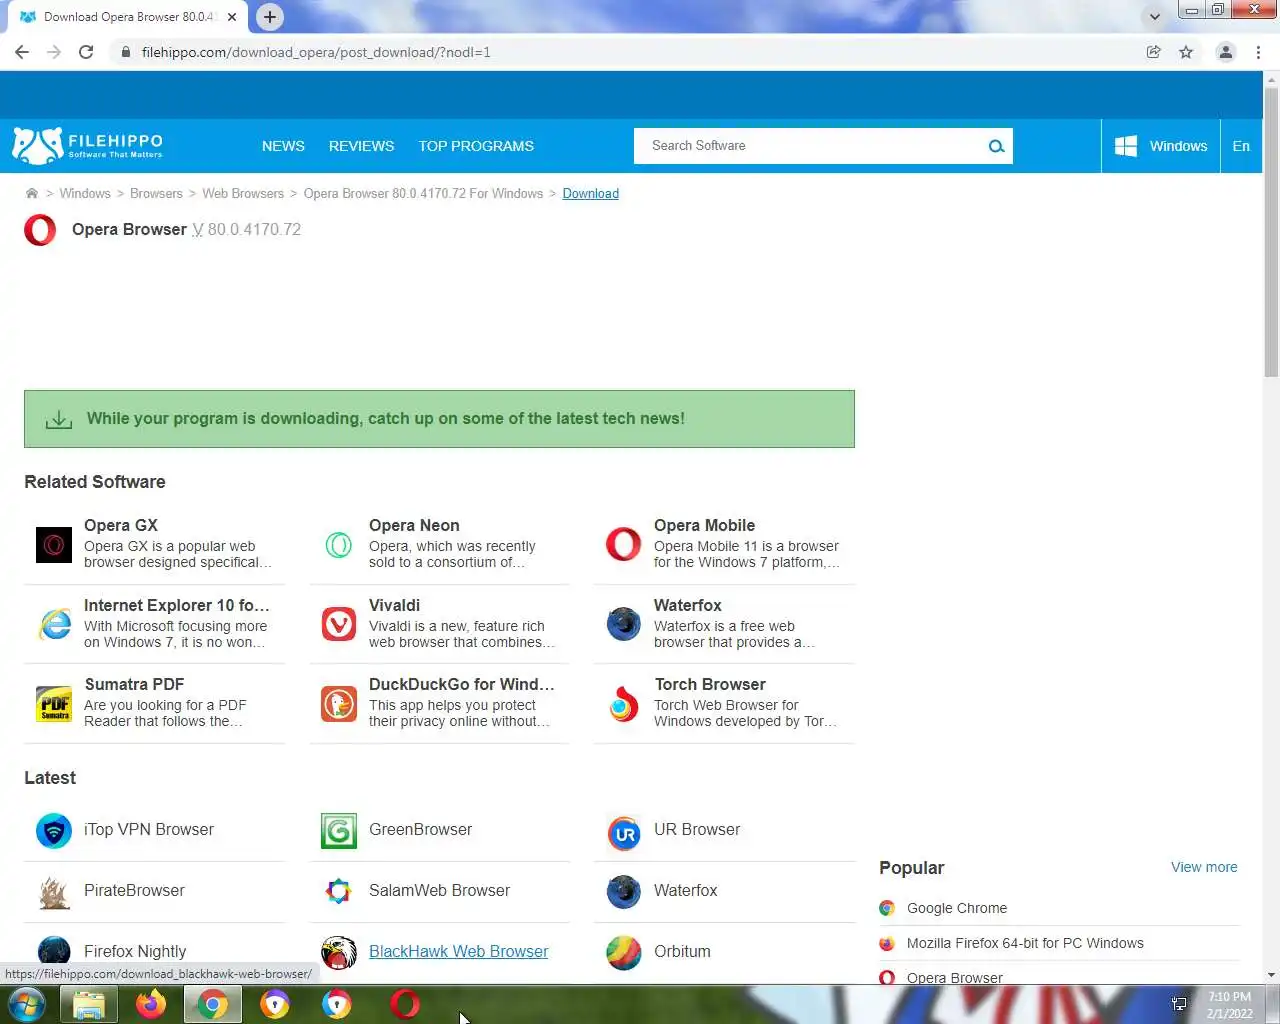Image resolution: width=1280 pixels, height=1024 pixels.
Task: Open the tab search dropdown arrow
Action: coord(1155,16)
